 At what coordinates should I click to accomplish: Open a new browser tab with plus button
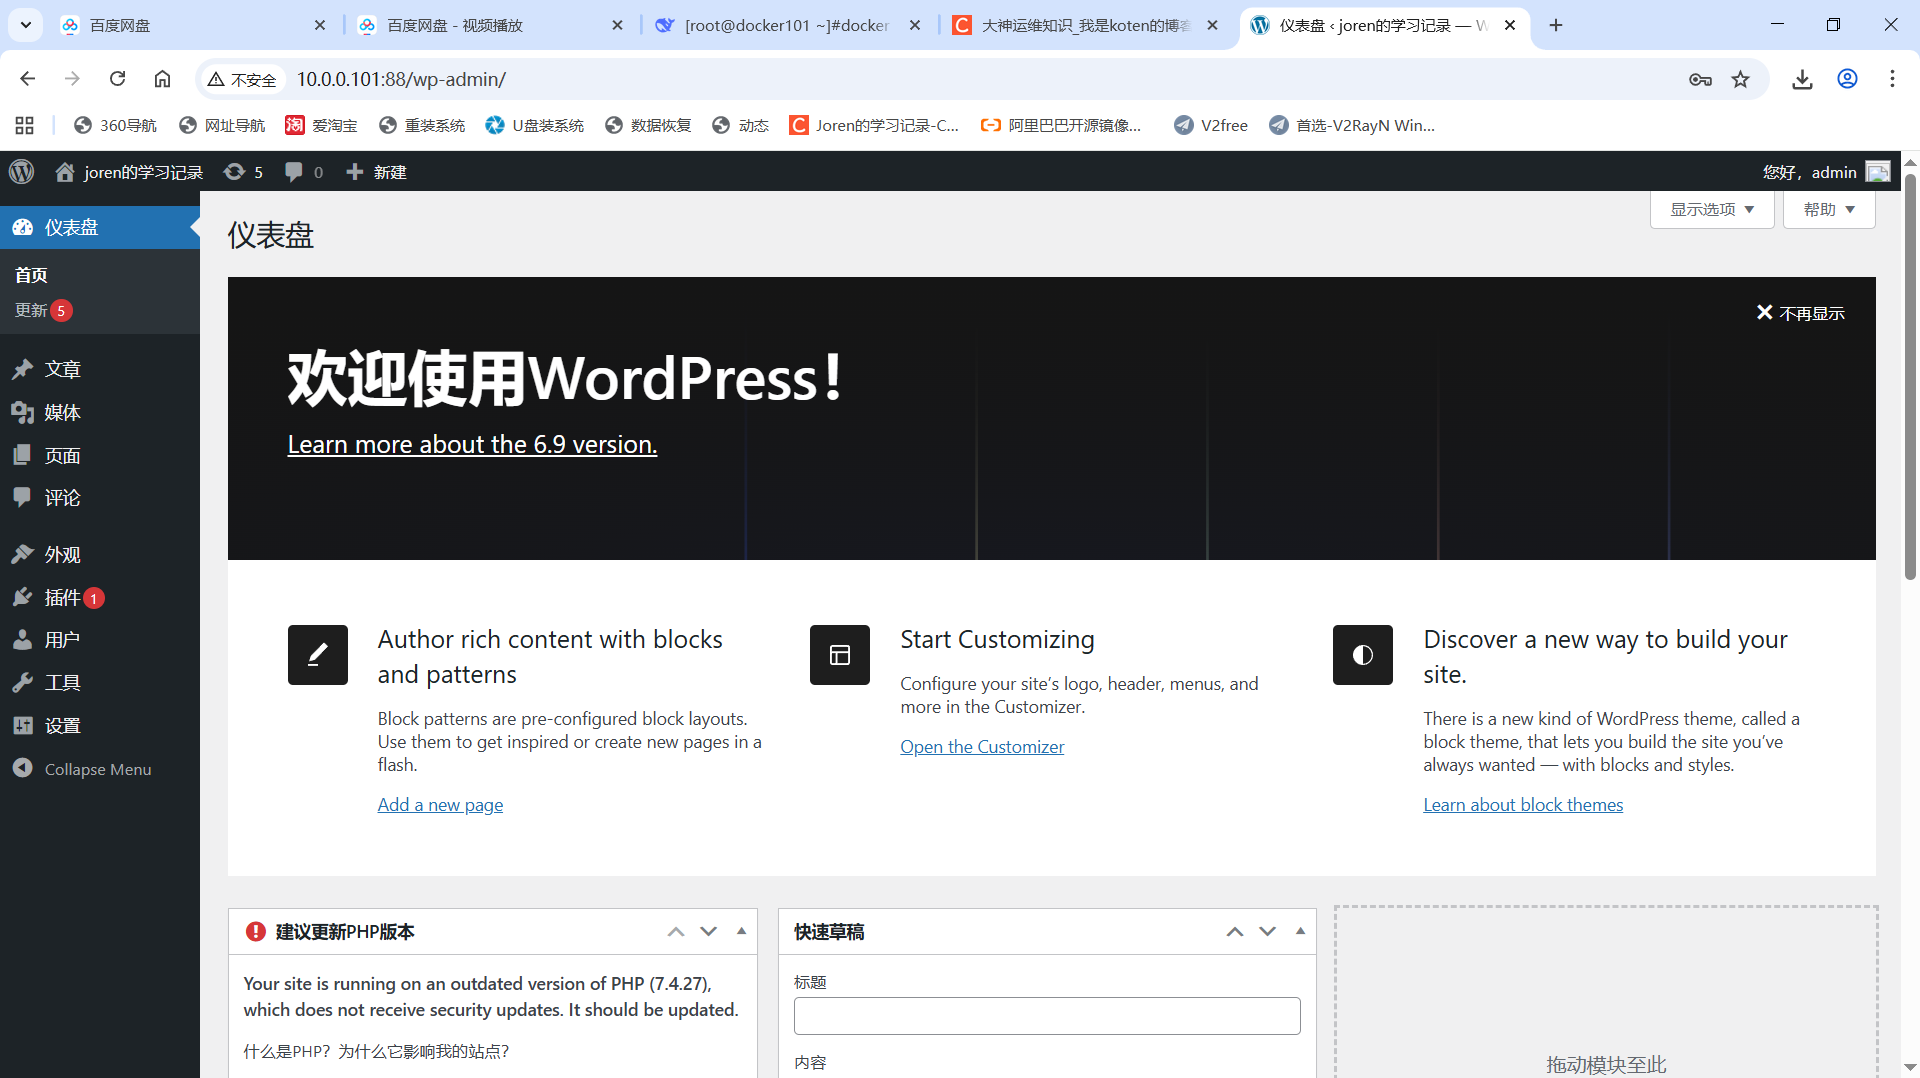[1556, 25]
